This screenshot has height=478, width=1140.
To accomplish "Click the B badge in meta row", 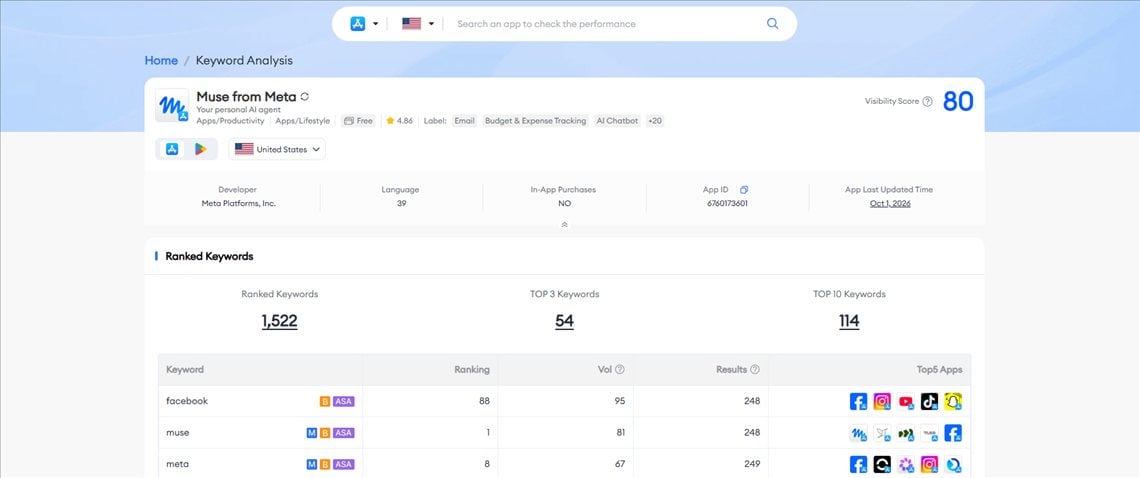I will (325, 464).
